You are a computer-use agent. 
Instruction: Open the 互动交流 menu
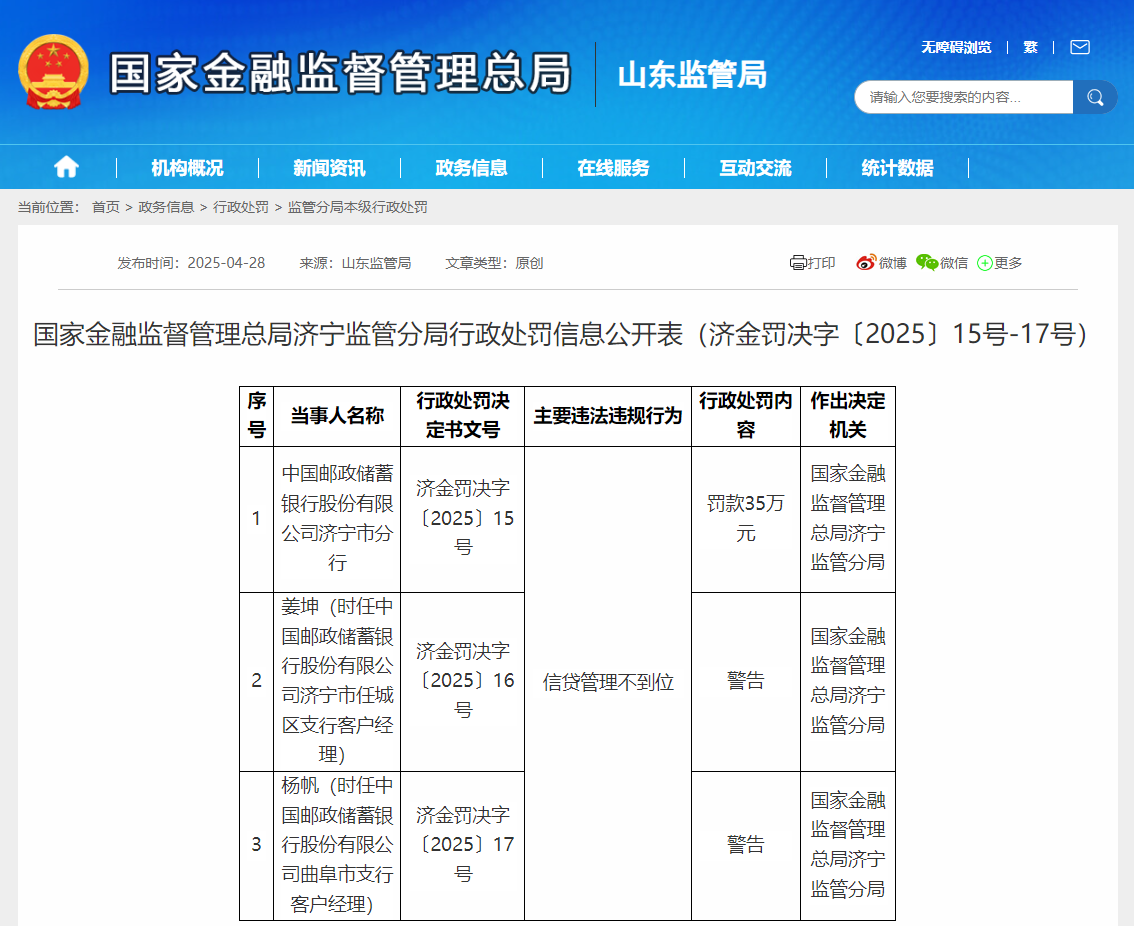click(755, 168)
